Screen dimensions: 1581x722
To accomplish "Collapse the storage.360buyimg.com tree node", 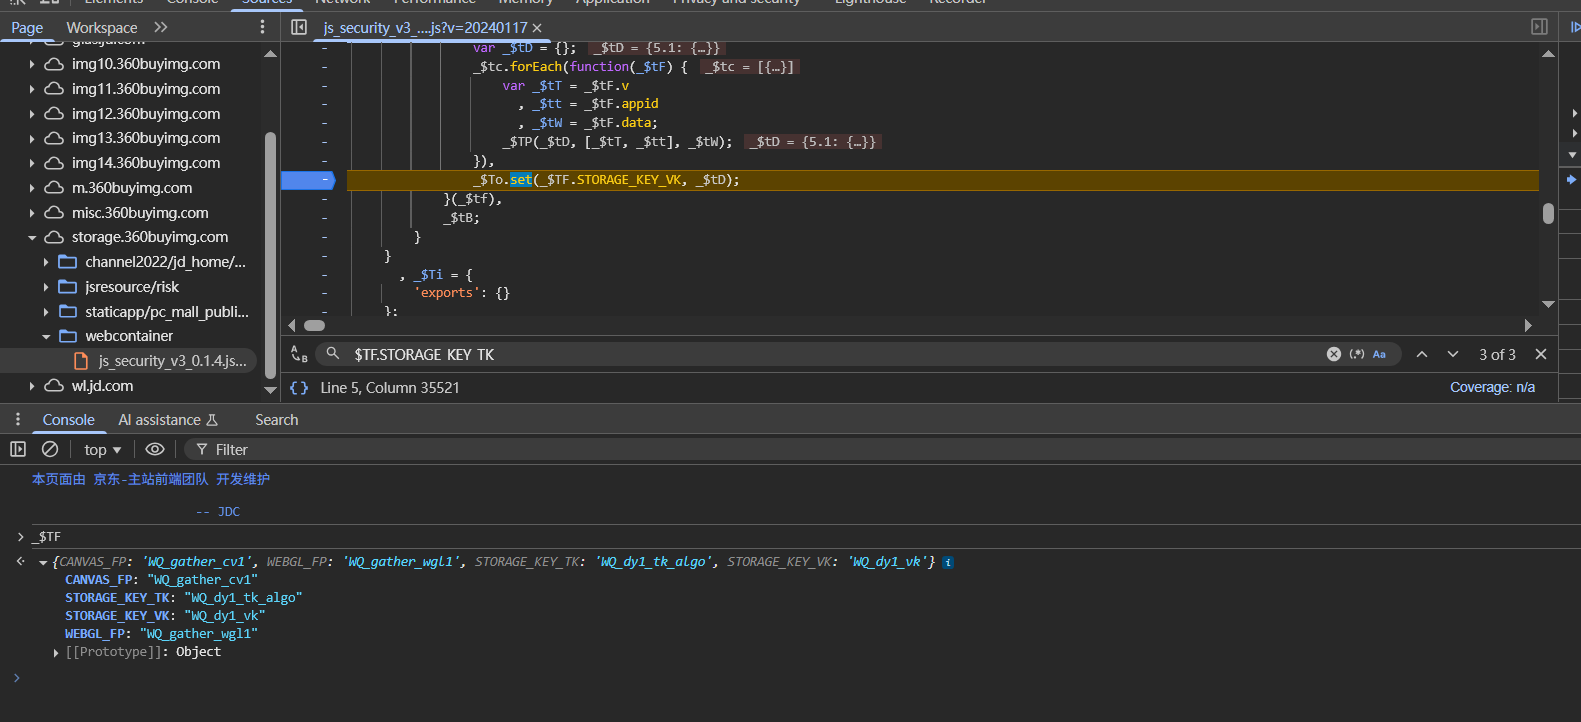I will click(32, 238).
